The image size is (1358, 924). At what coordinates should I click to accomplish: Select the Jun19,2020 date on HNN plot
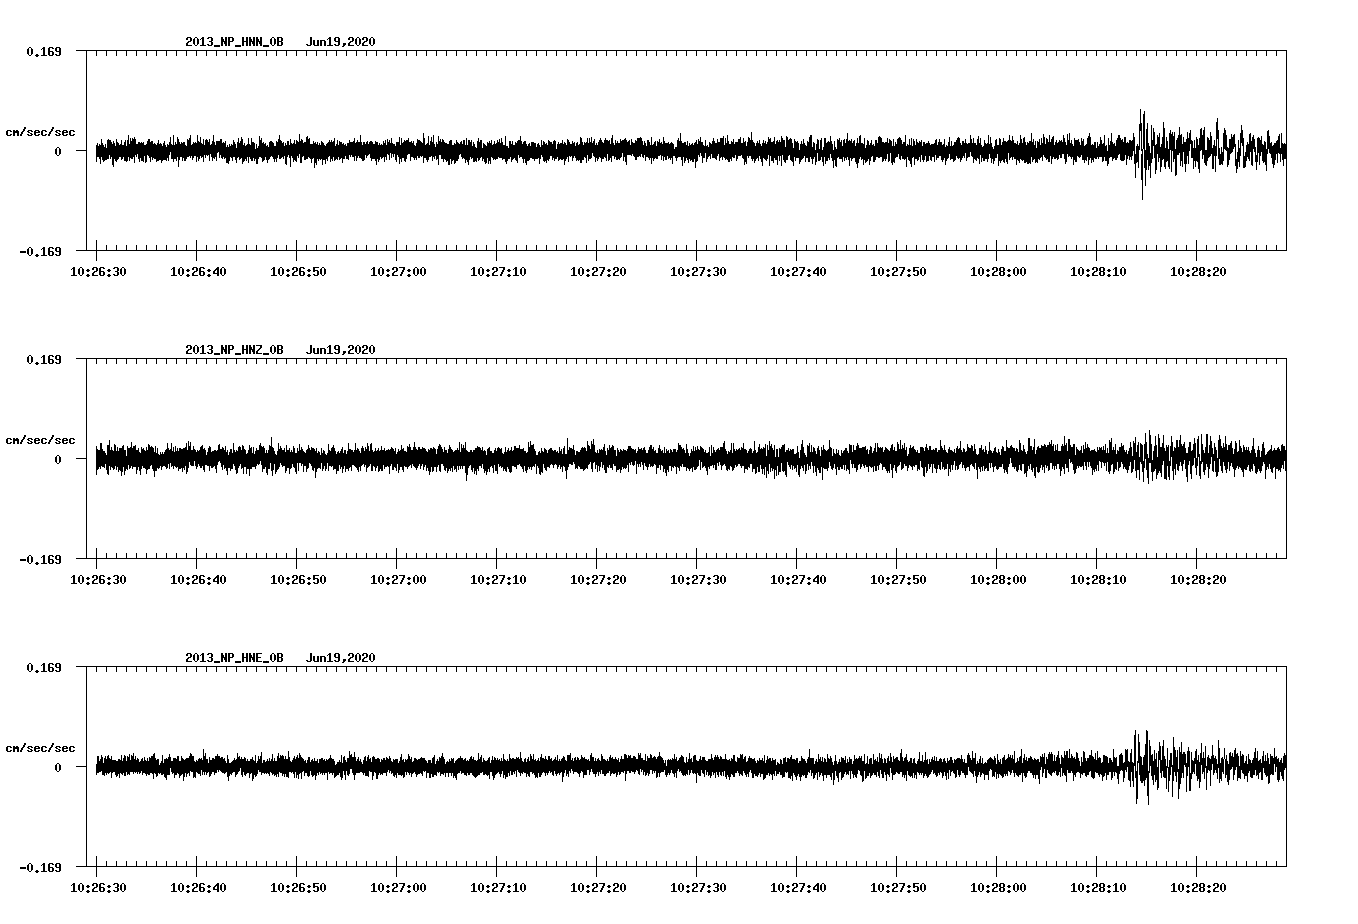pyautogui.click(x=341, y=42)
